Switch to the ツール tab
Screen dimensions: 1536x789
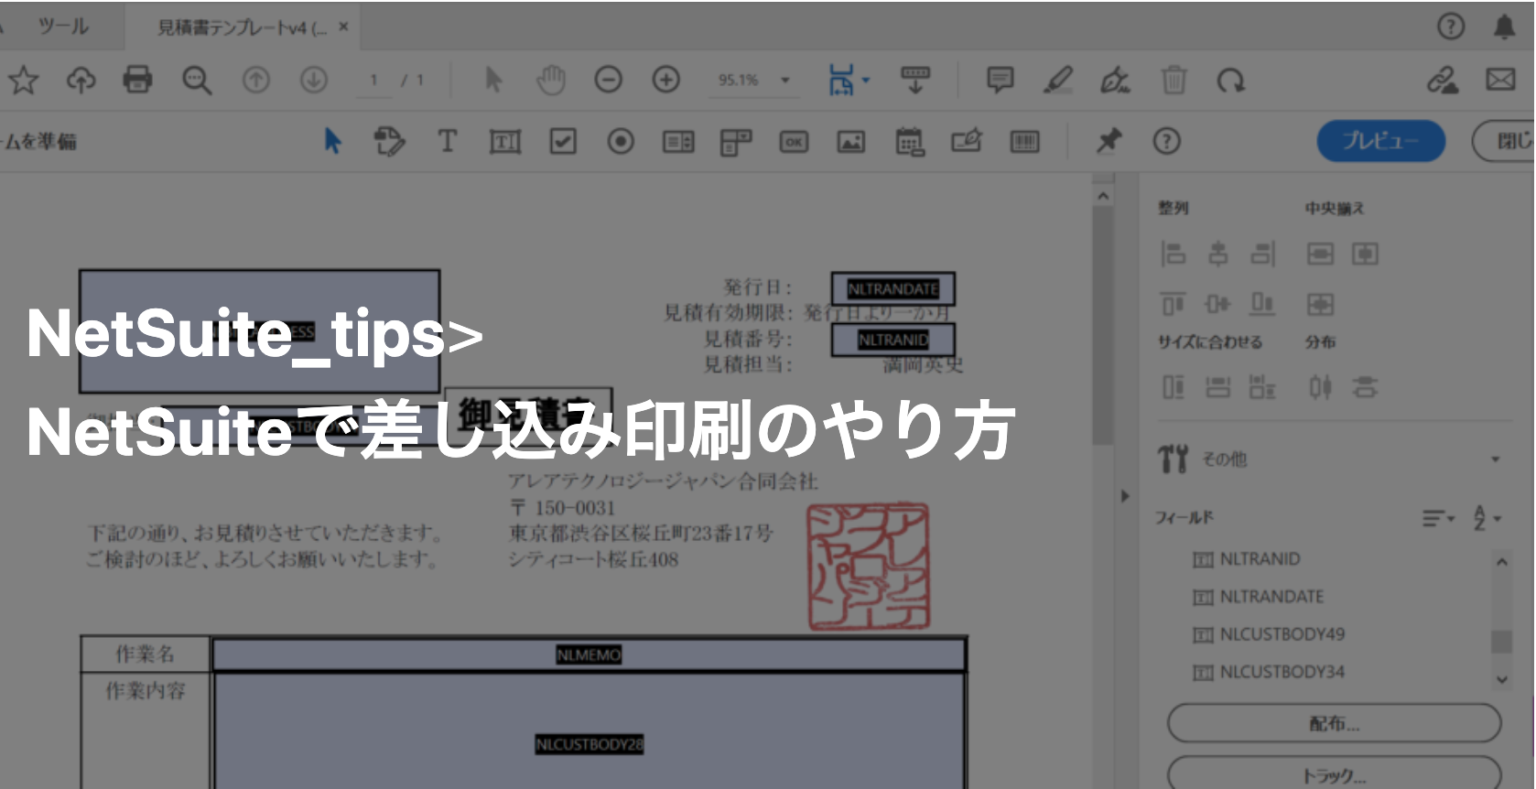click(62, 26)
